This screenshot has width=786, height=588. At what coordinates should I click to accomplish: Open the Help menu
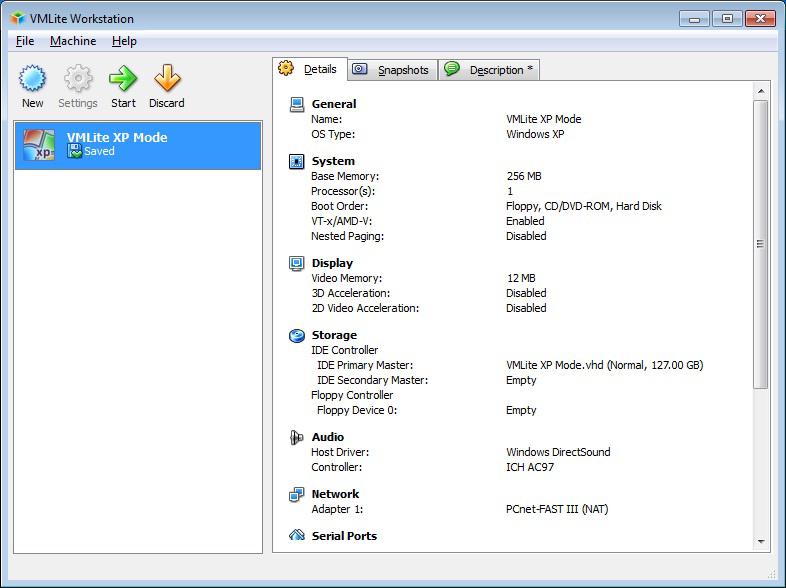pyautogui.click(x=124, y=41)
